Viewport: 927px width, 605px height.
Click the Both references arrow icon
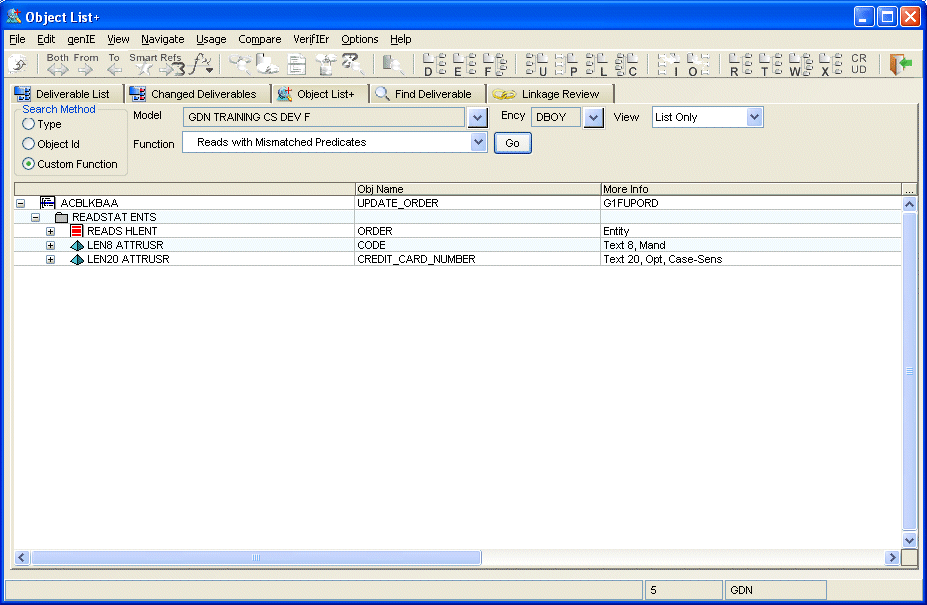tap(58, 69)
